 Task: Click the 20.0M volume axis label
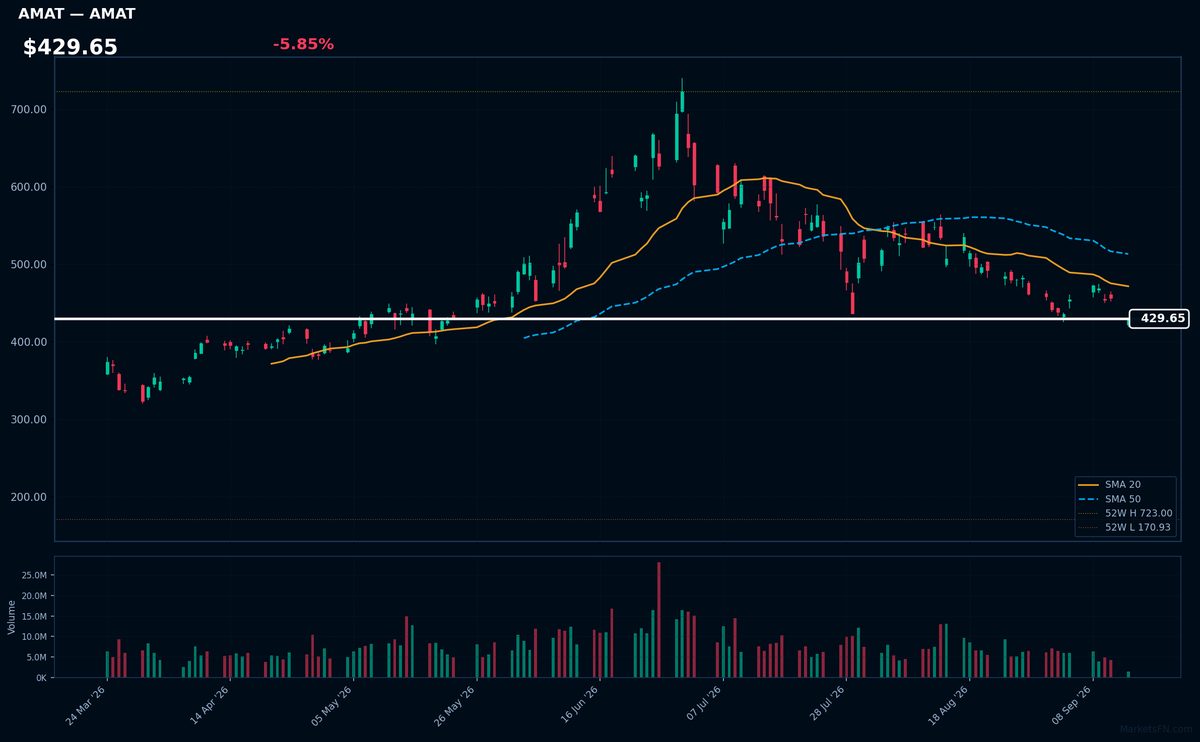(34, 596)
